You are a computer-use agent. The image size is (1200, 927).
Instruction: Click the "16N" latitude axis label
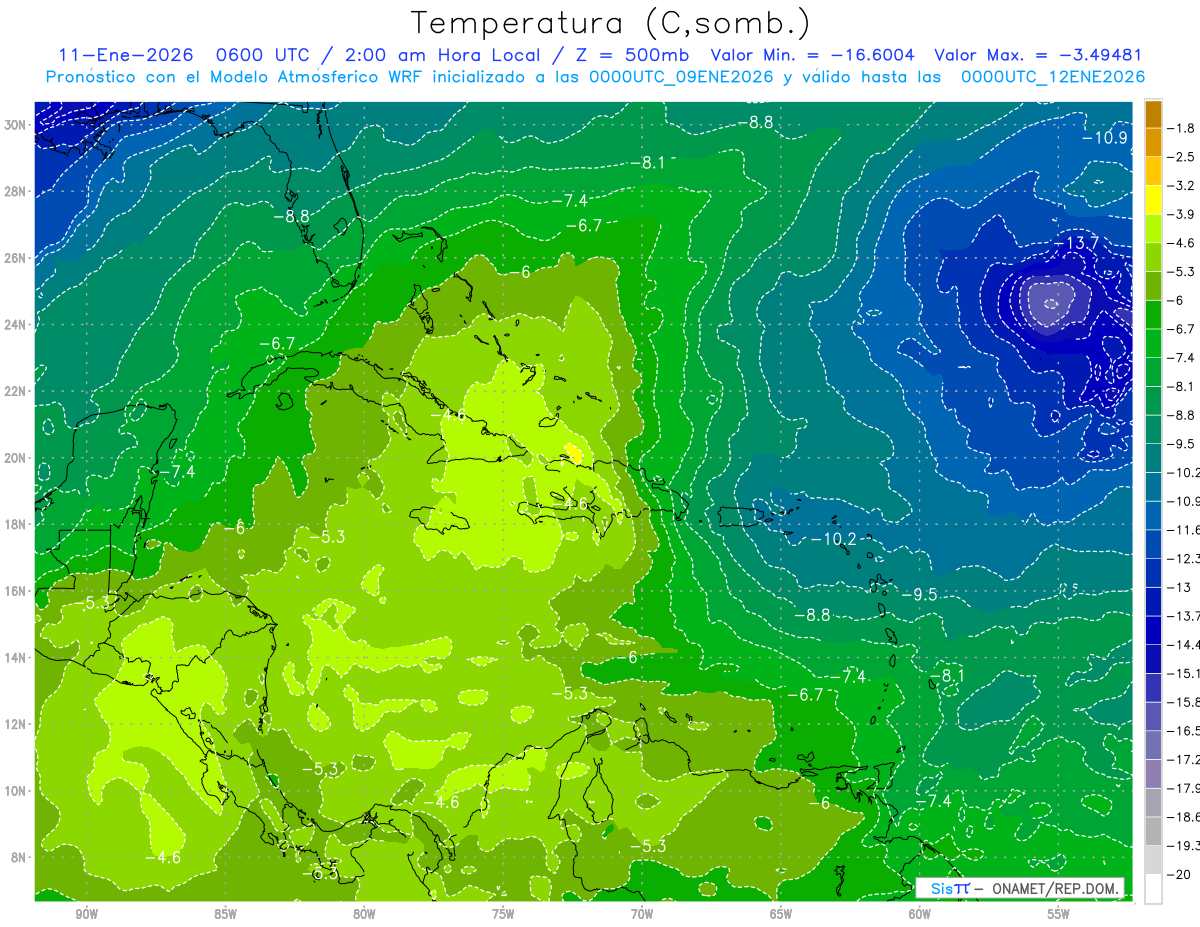[15, 591]
